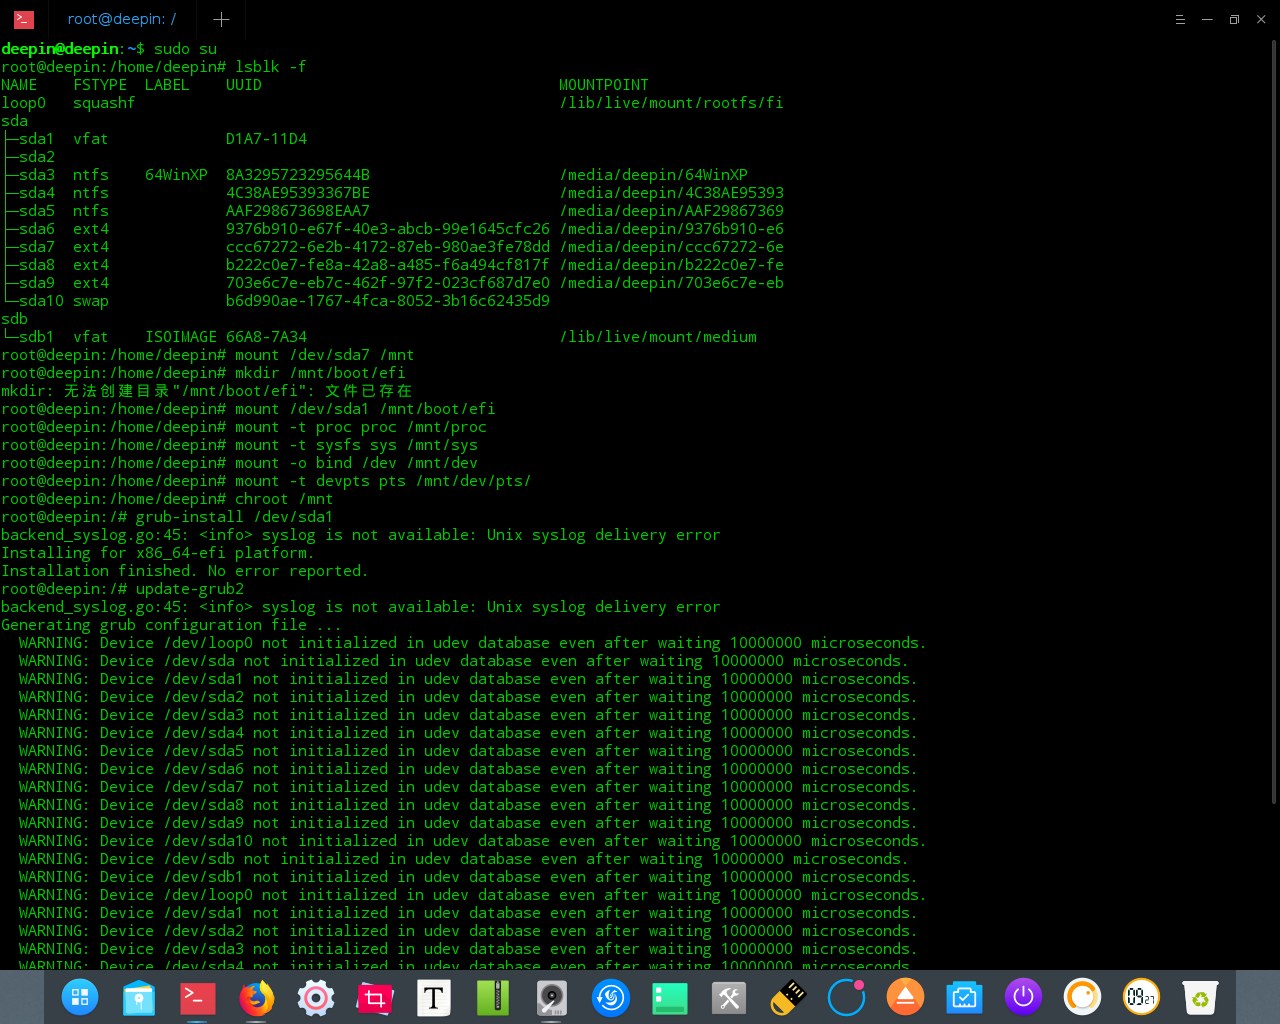
Task: Open the USB boot maker icon
Action: tap(788, 997)
